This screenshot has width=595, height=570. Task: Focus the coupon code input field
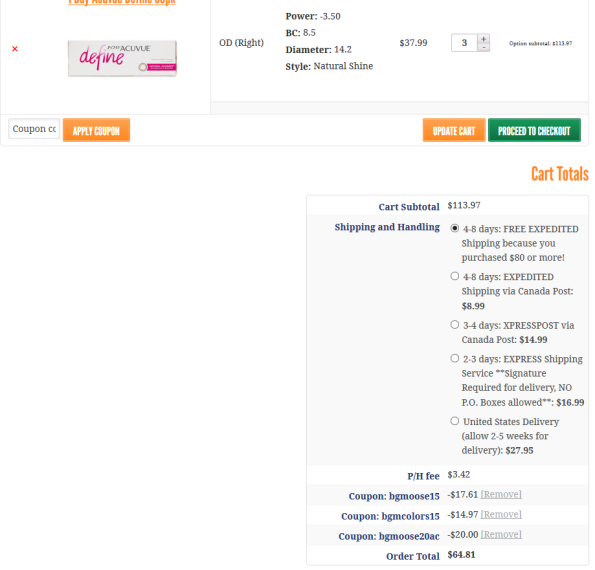point(34,129)
